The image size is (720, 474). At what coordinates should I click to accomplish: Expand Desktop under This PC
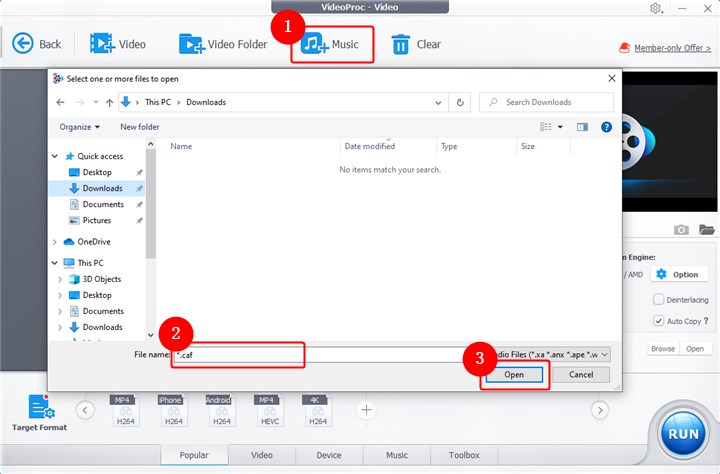[60, 295]
